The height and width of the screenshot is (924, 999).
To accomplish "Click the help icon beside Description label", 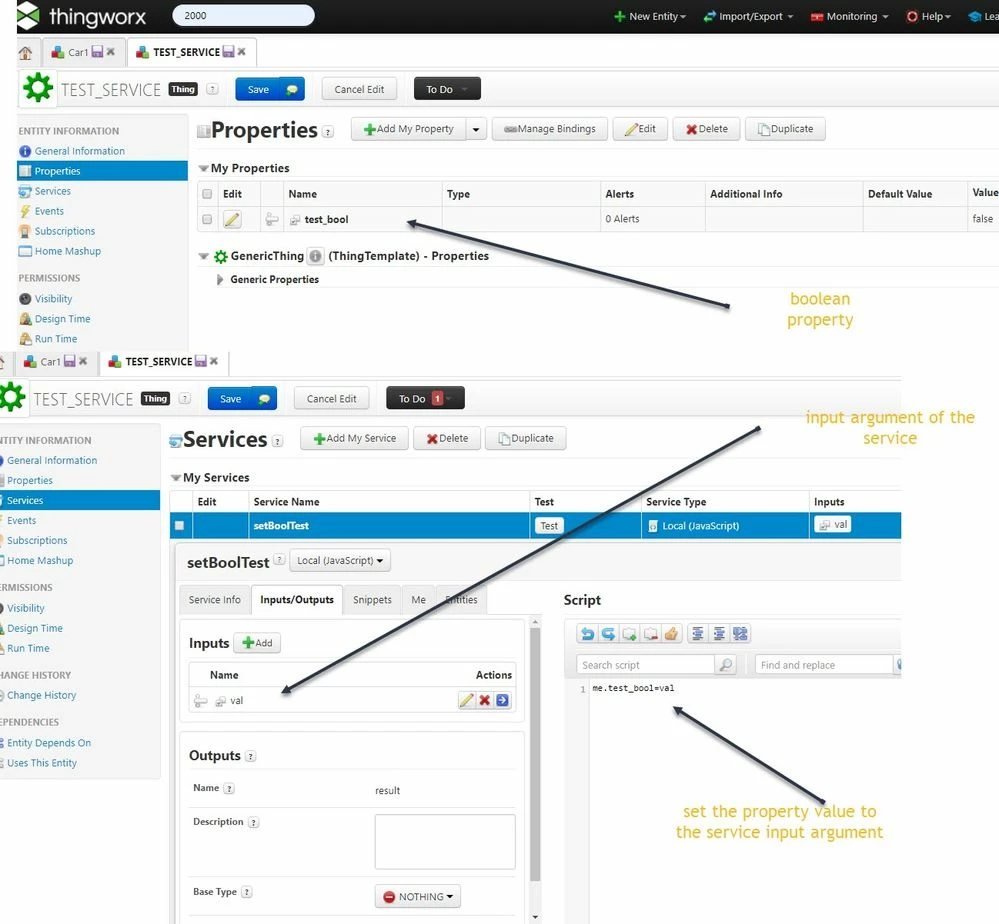I will [253, 822].
